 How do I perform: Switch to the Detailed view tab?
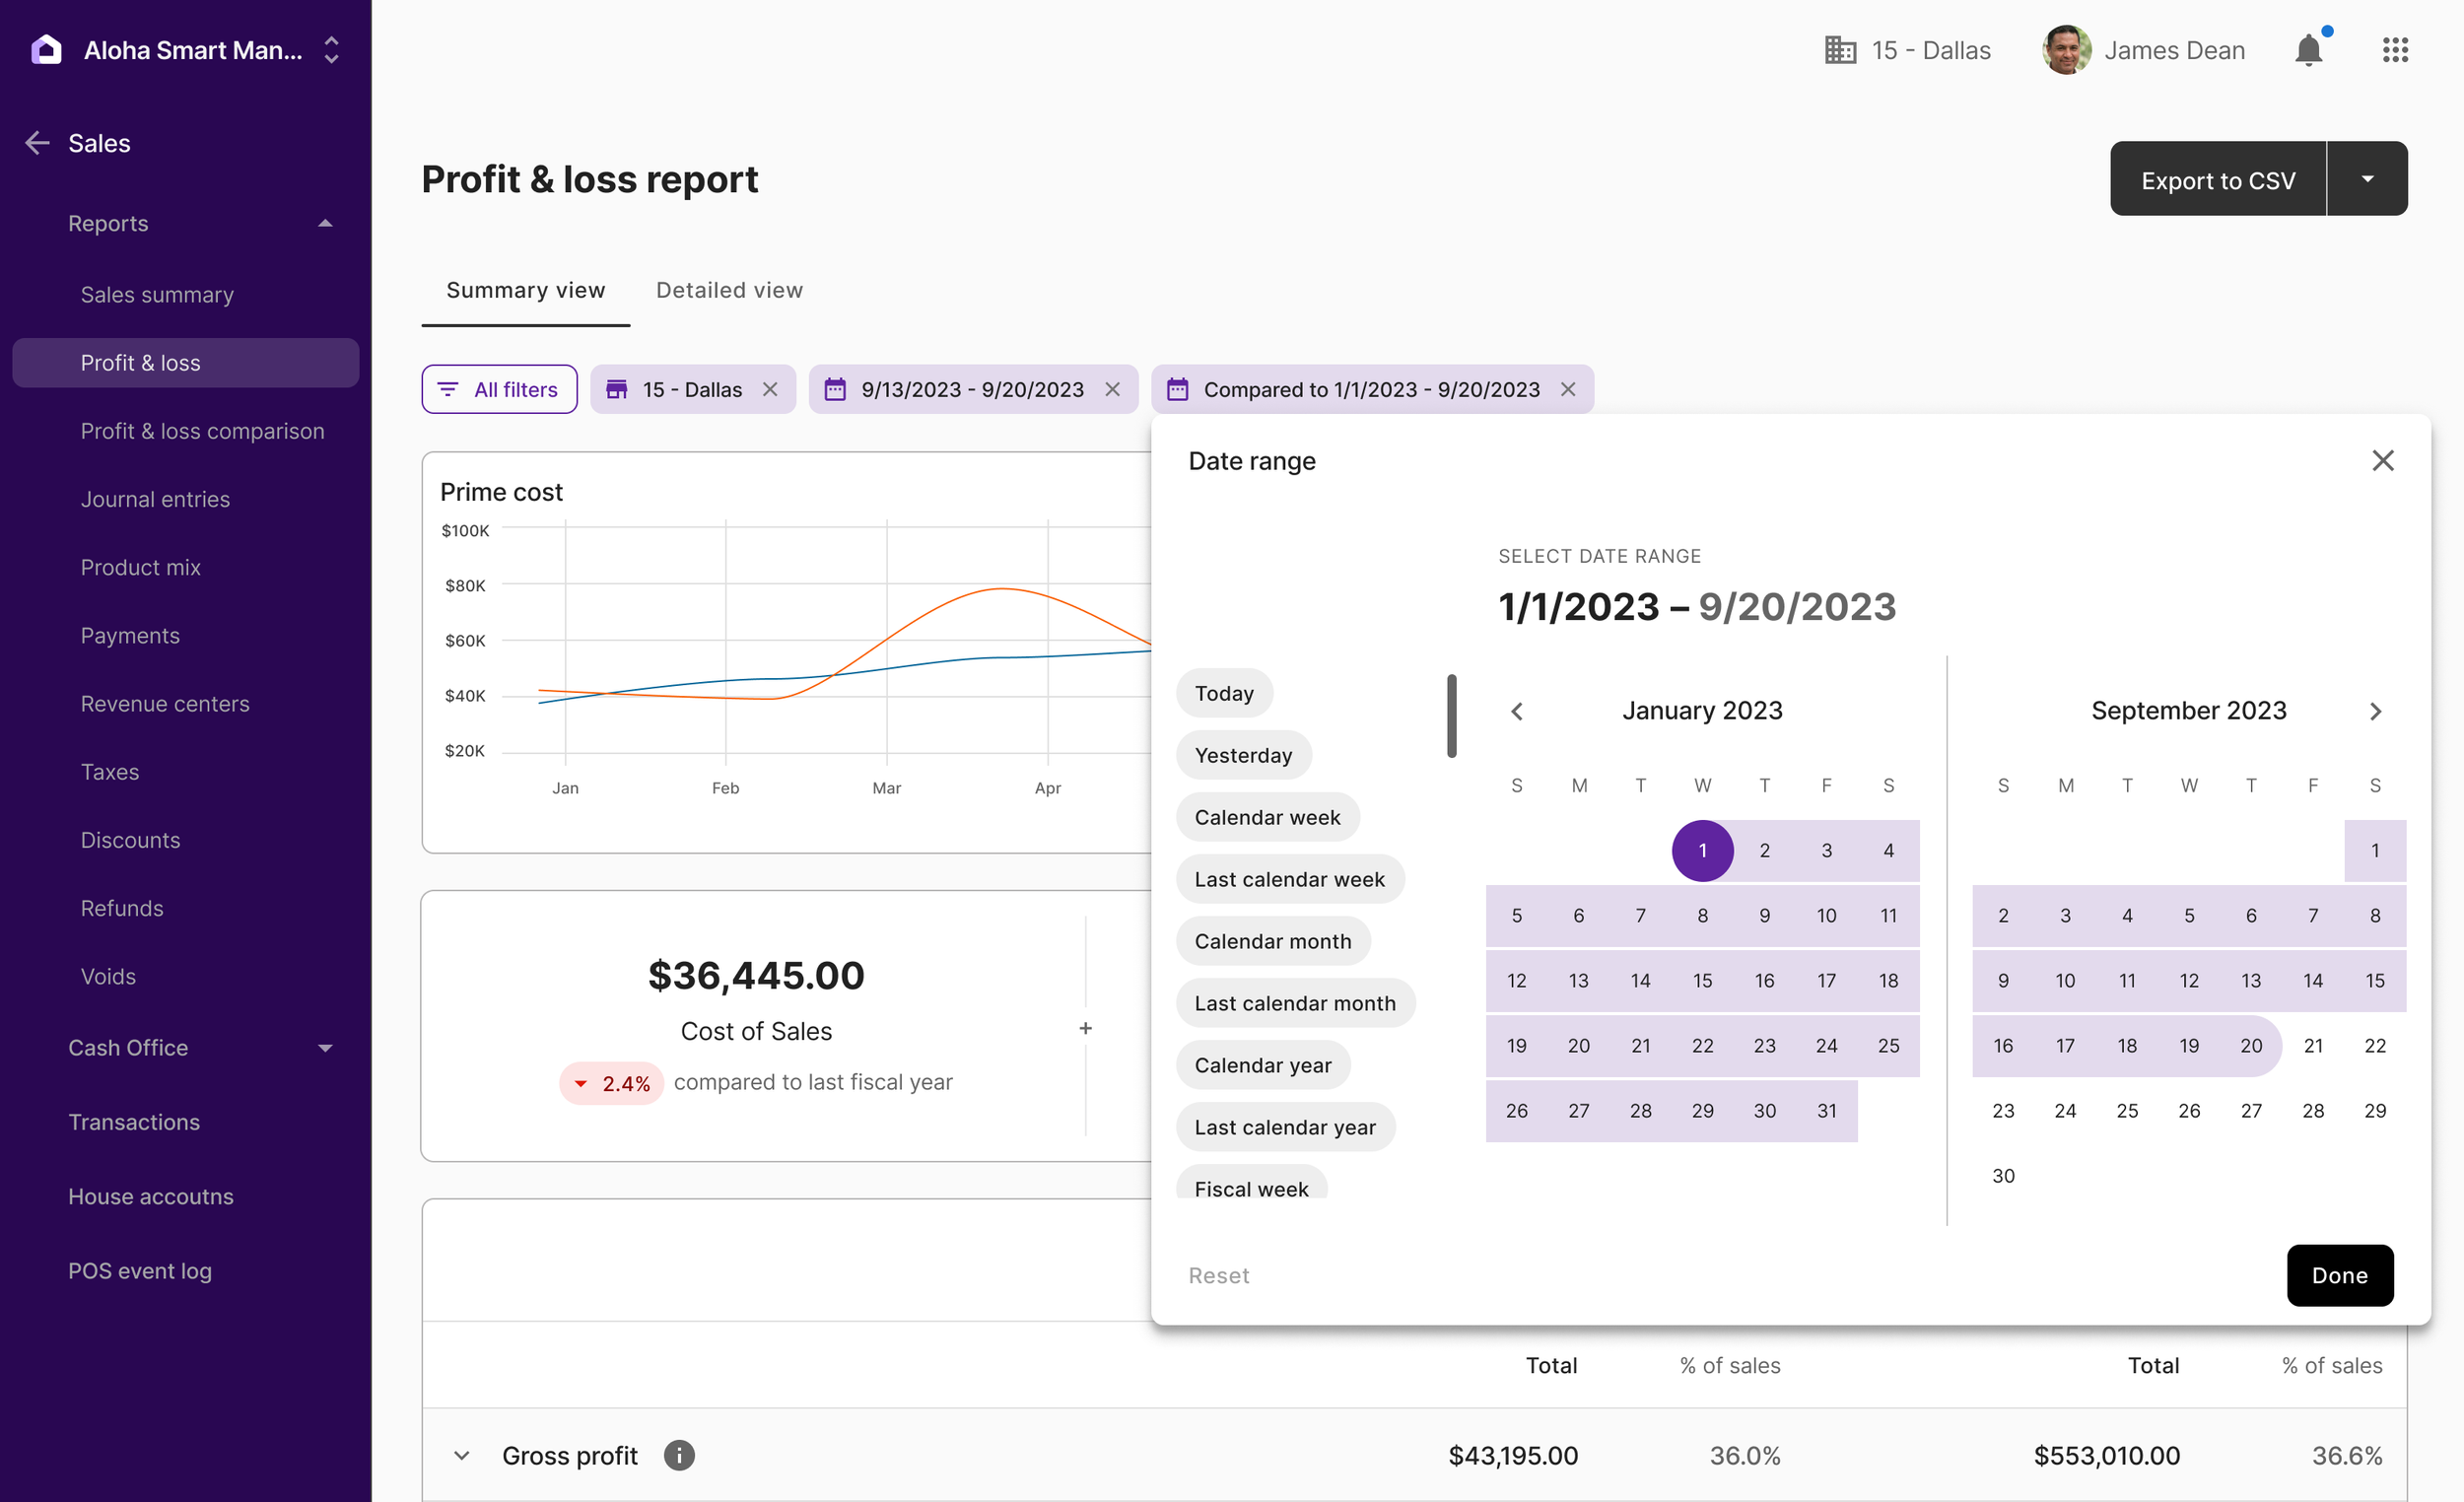[729, 290]
